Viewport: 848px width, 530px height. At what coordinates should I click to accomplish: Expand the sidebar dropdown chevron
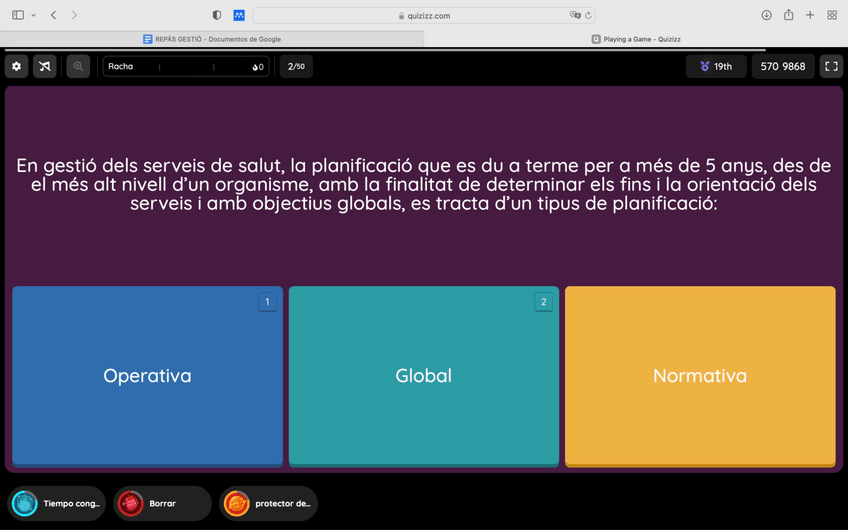pyautogui.click(x=33, y=15)
